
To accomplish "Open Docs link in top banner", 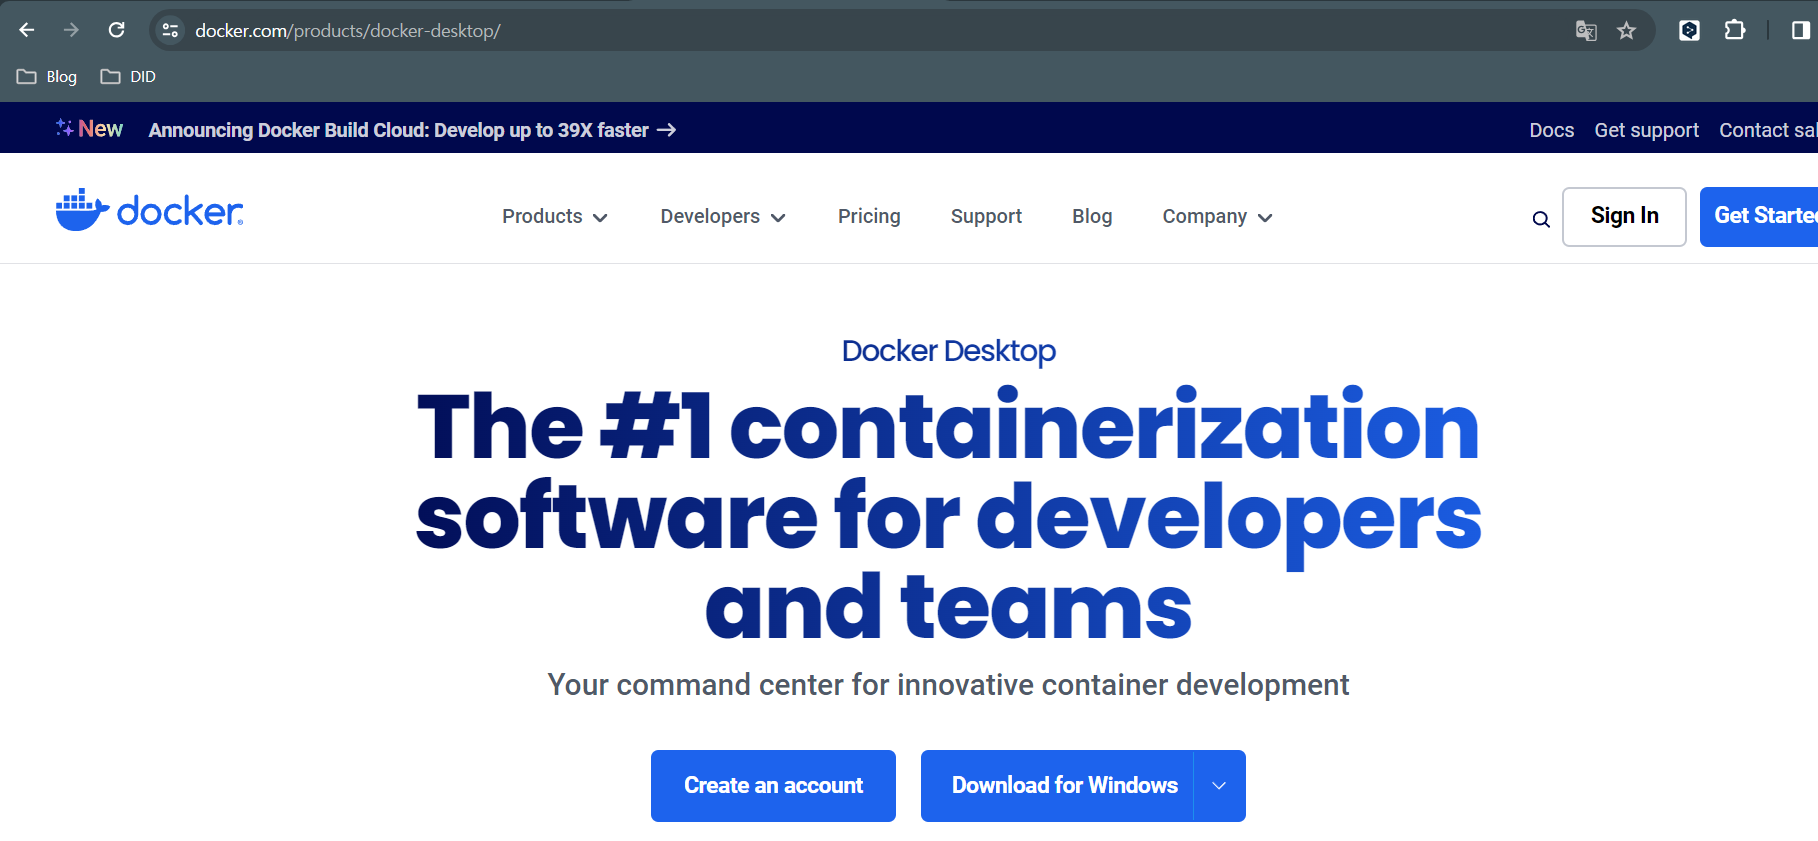I will click(x=1551, y=131).
